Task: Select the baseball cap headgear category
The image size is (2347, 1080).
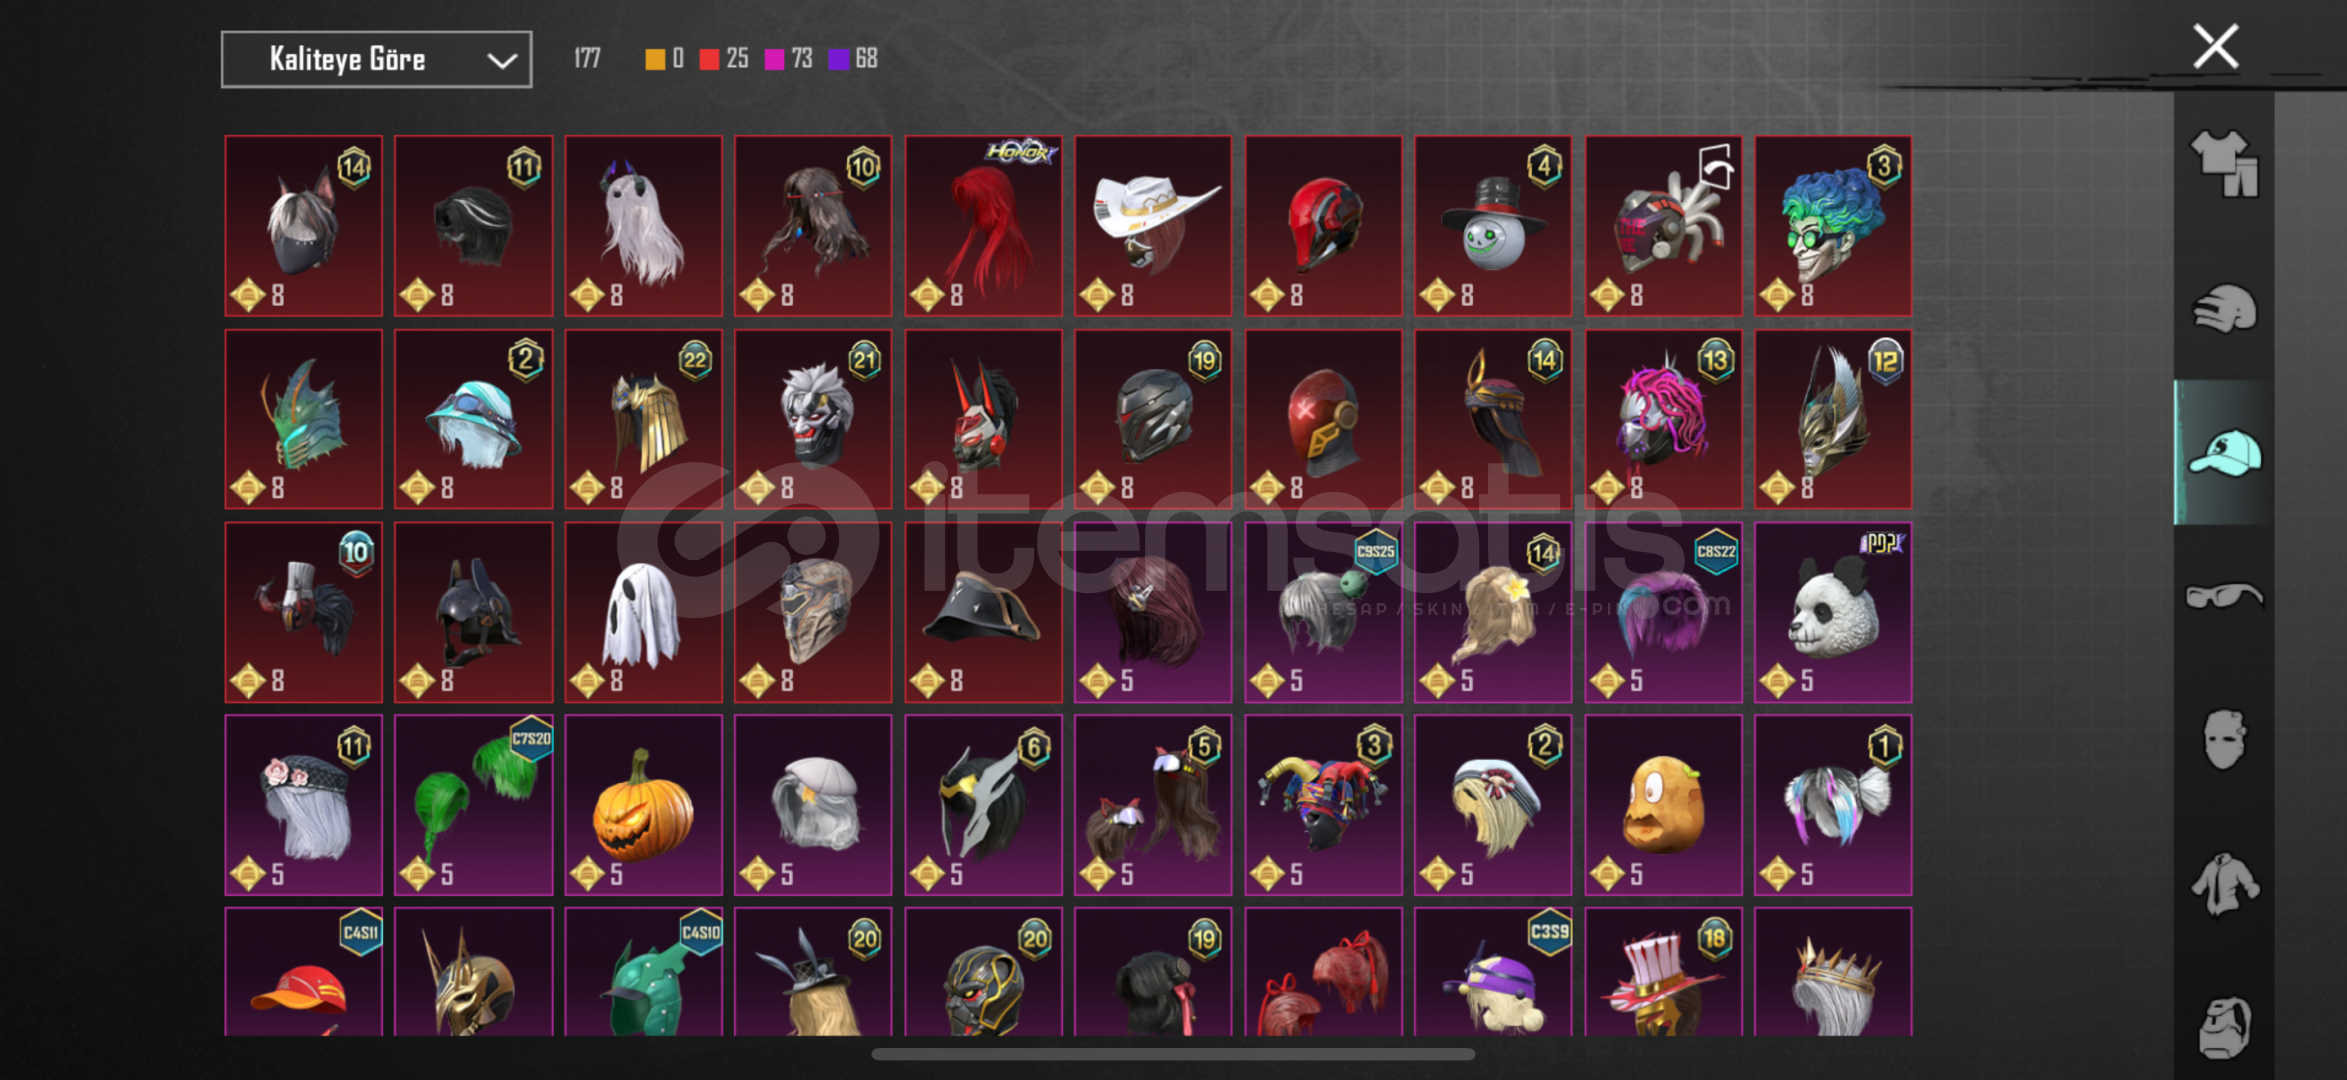Action: 2224,453
